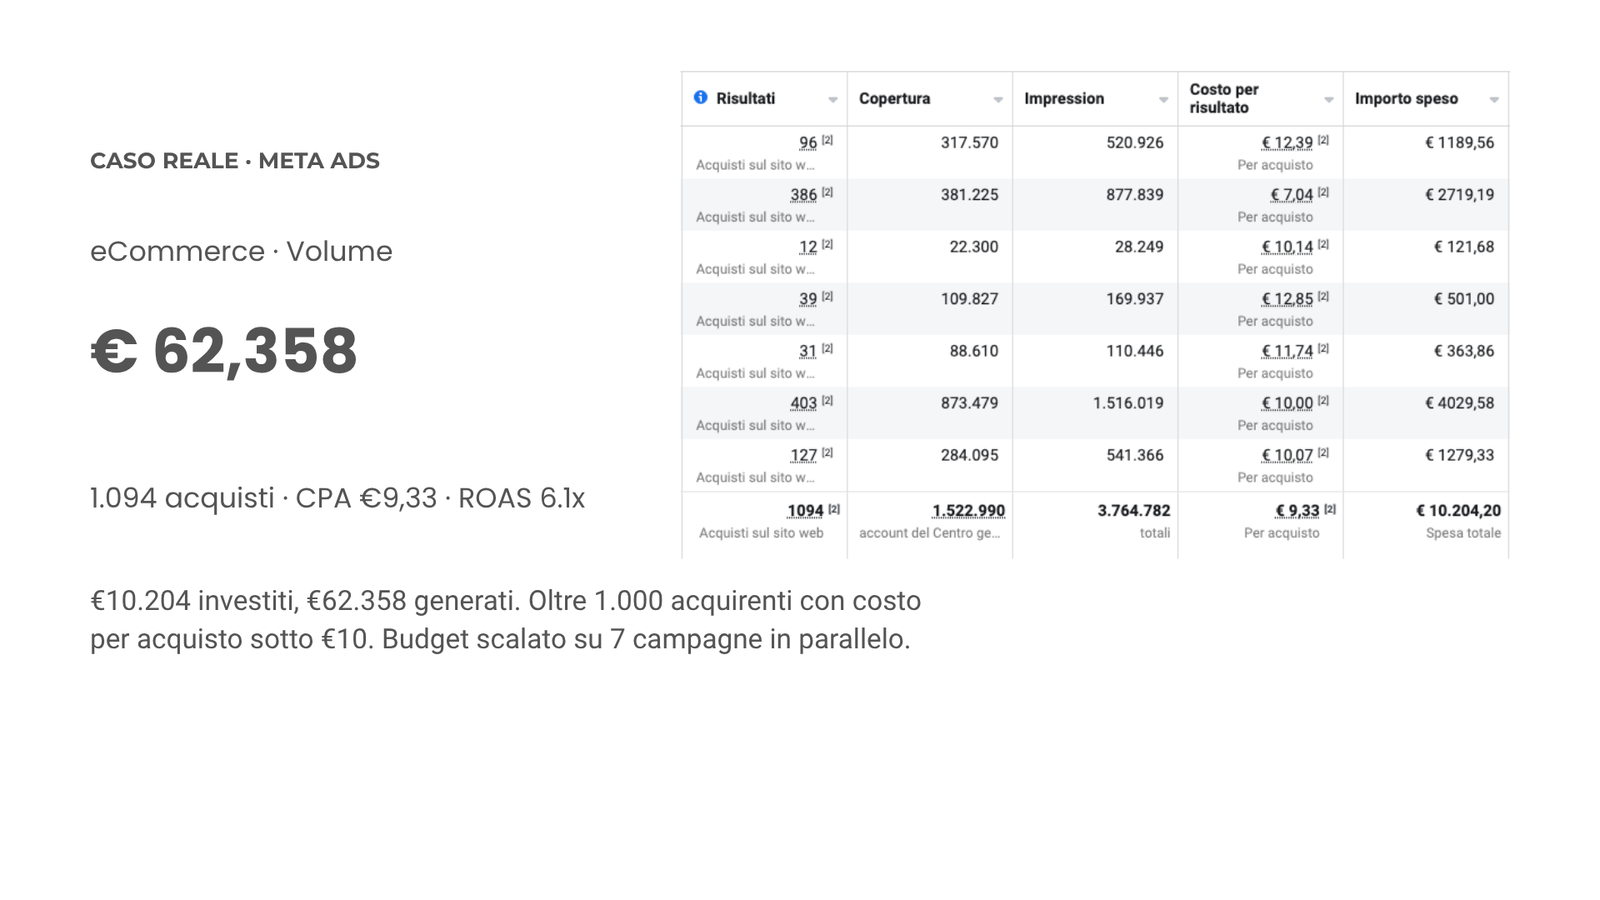Screen dimensions: 1600x900
Task: Open the underlined € 7,04 cost value
Action: click(1291, 195)
